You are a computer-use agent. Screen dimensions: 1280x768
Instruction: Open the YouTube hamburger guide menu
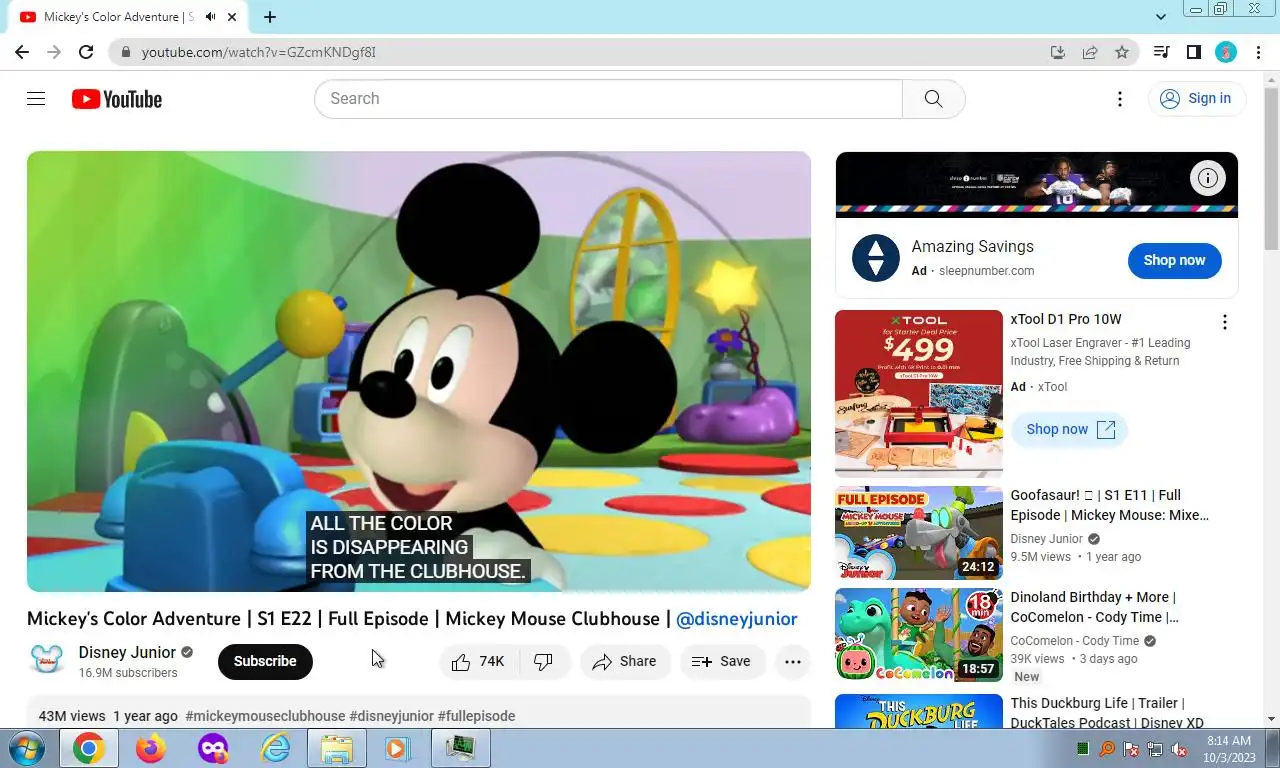point(36,98)
